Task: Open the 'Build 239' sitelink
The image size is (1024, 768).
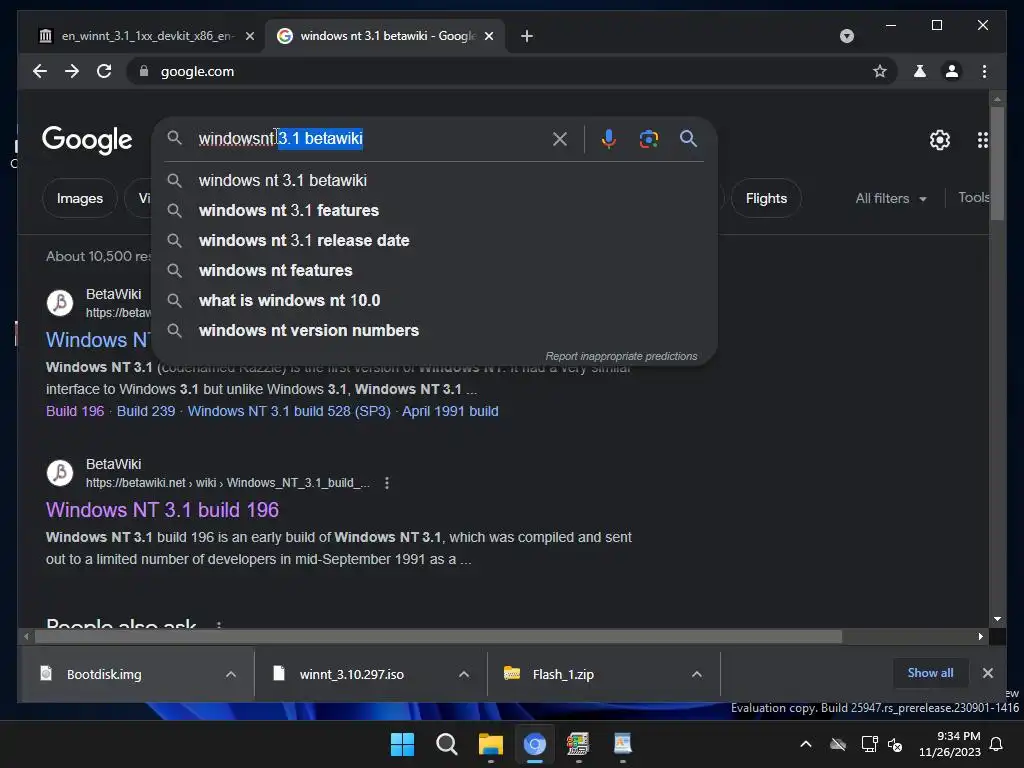Action: tap(146, 411)
